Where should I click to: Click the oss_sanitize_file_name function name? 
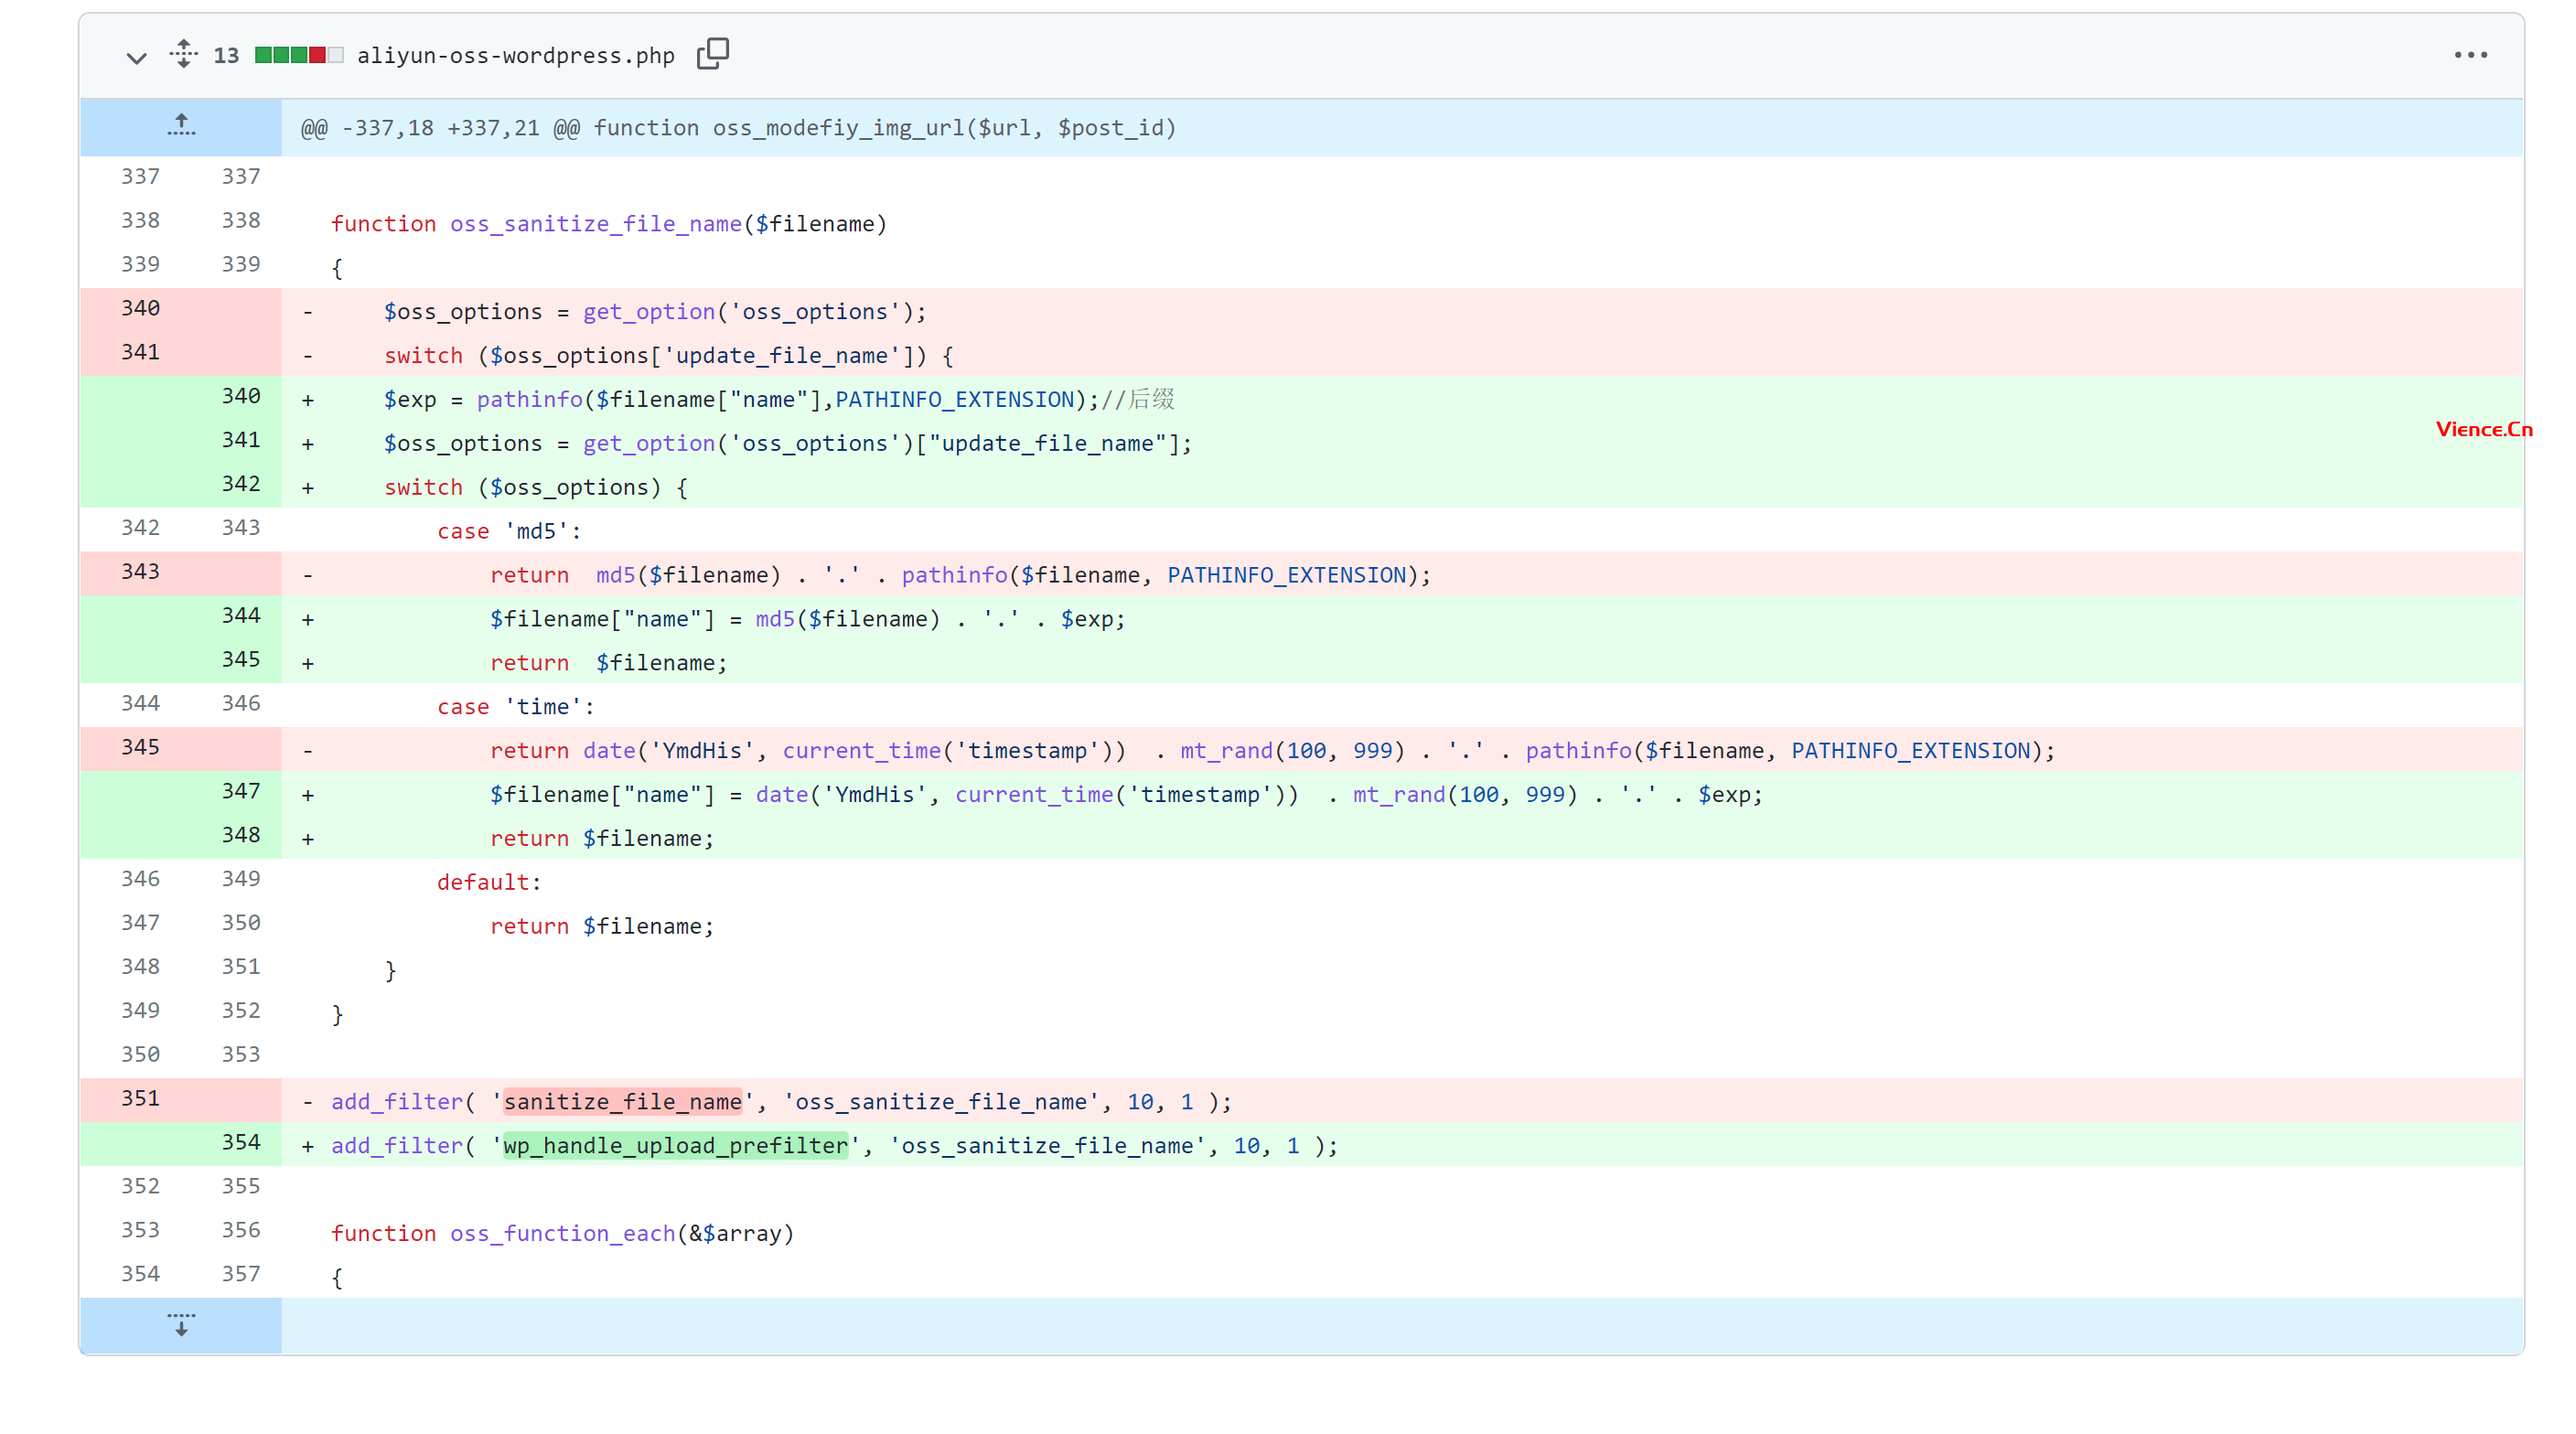pyautogui.click(x=596, y=224)
